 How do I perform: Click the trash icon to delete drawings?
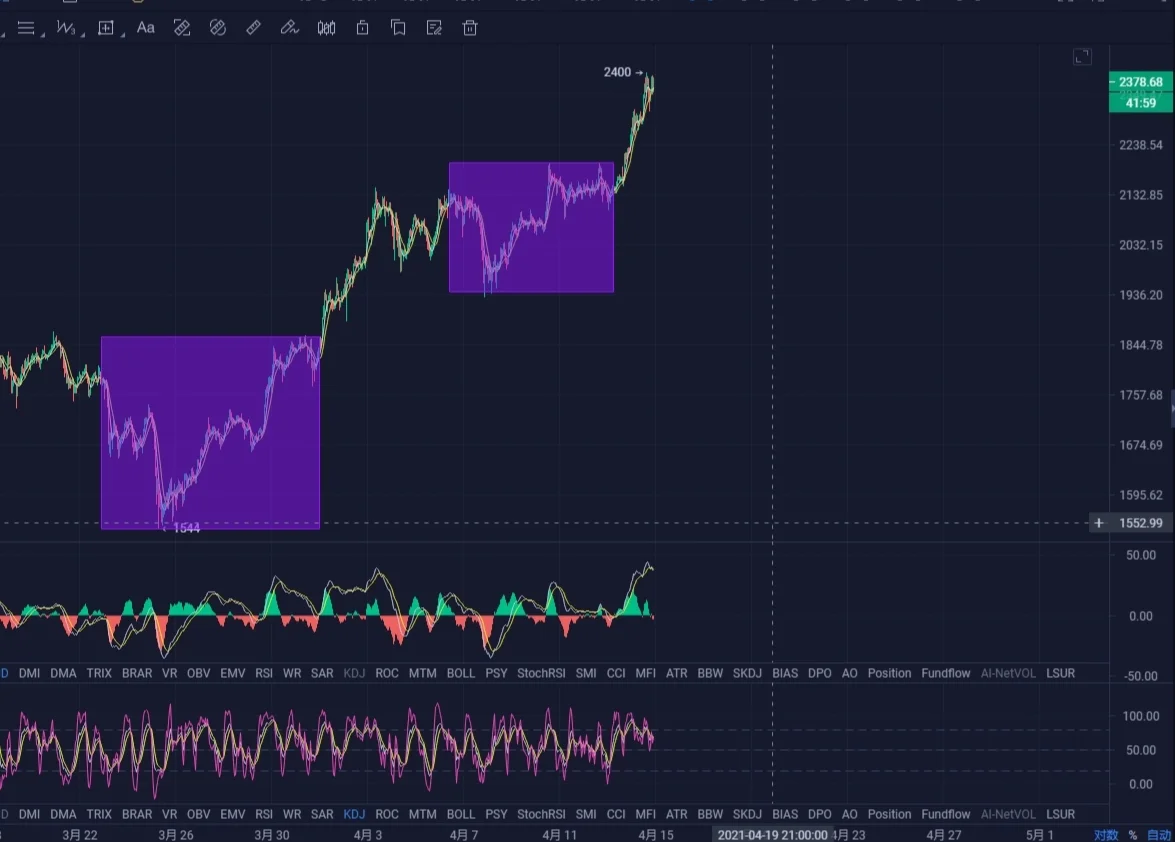tap(470, 28)
